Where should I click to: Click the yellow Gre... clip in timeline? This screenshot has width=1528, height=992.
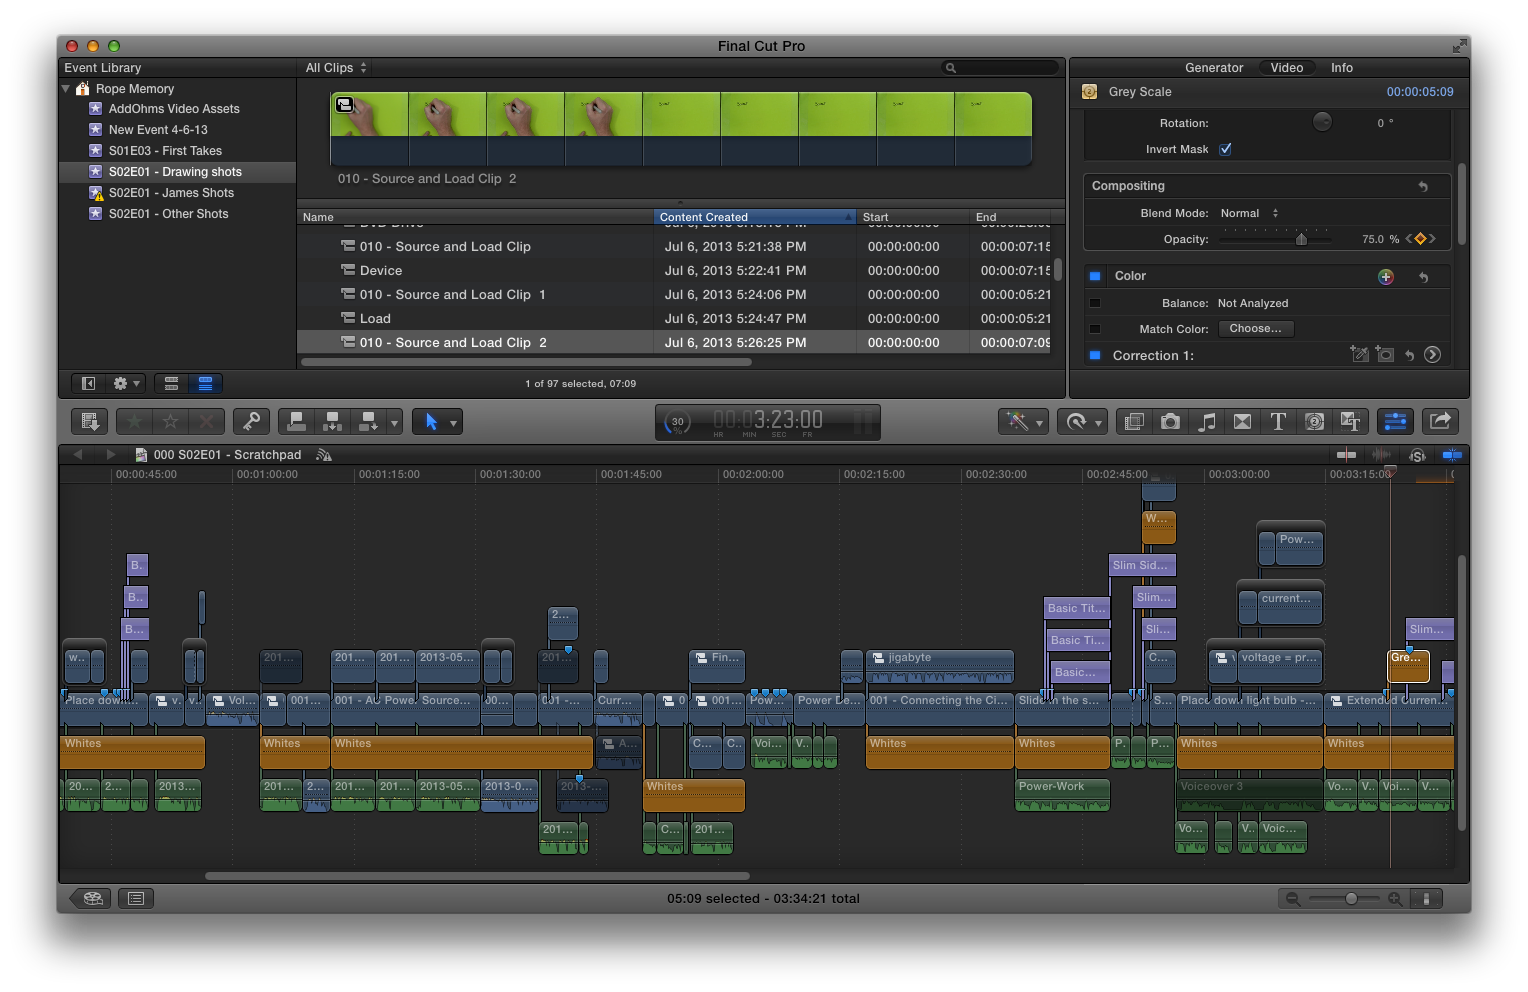click(1408, 665)
